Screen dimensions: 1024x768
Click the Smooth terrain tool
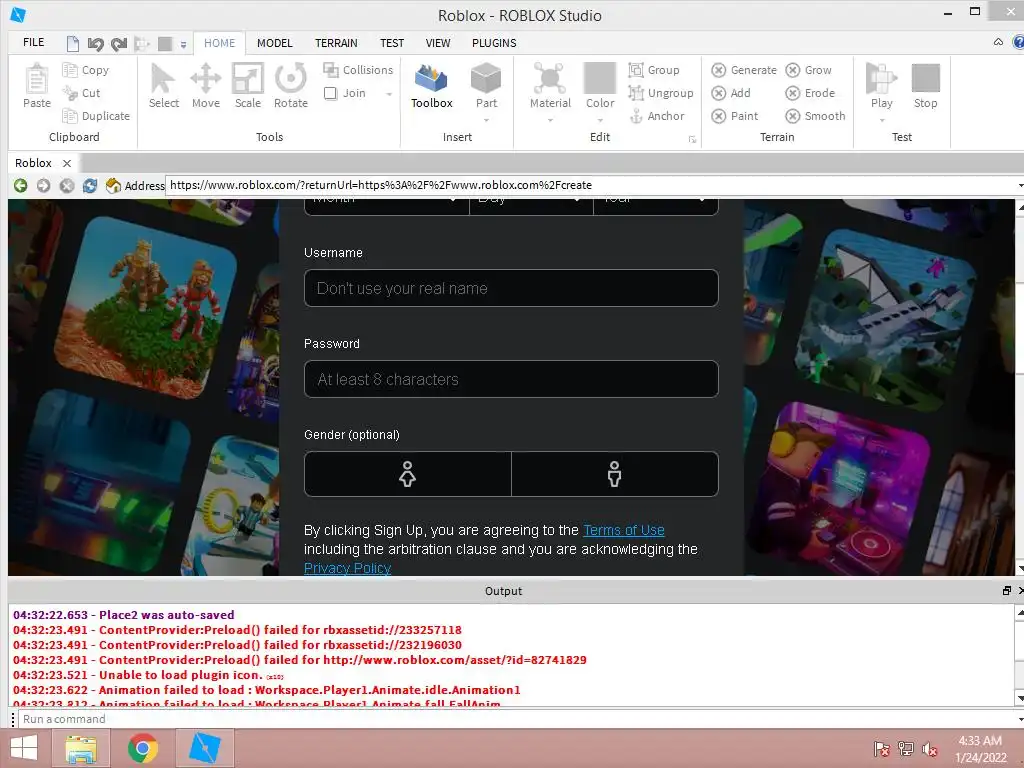point(816,116)
